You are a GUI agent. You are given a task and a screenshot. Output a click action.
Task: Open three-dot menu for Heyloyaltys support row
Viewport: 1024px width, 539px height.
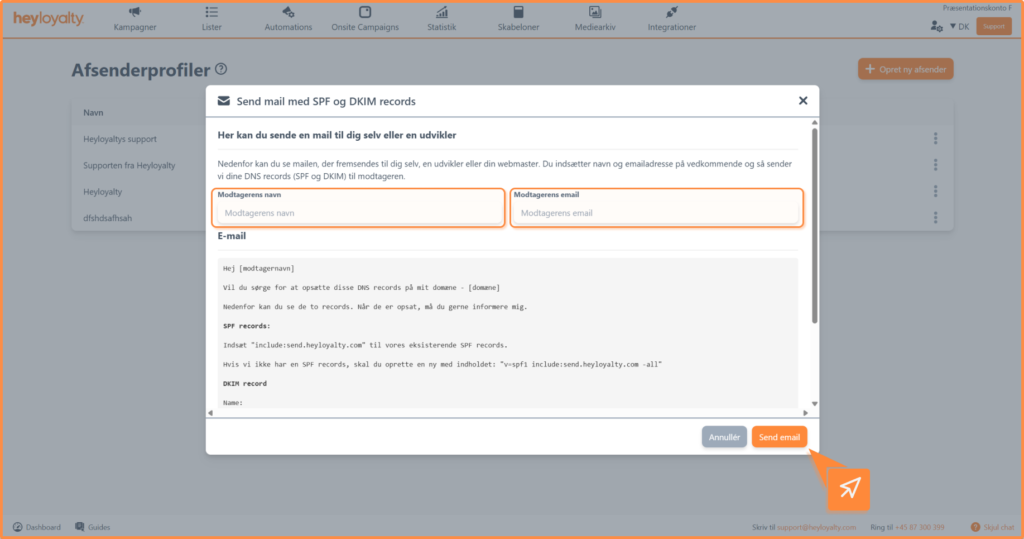[x=935, y=139]
